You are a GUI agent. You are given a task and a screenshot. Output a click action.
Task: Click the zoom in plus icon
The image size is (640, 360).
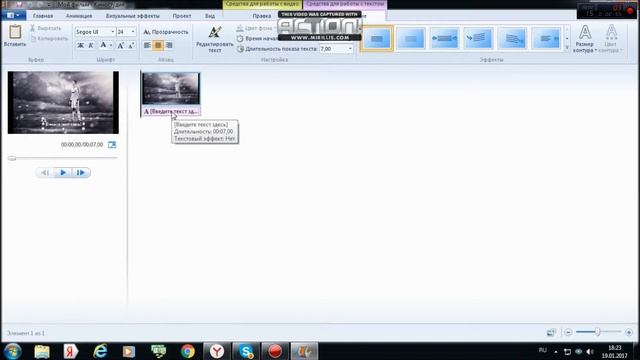coord(629,332)
